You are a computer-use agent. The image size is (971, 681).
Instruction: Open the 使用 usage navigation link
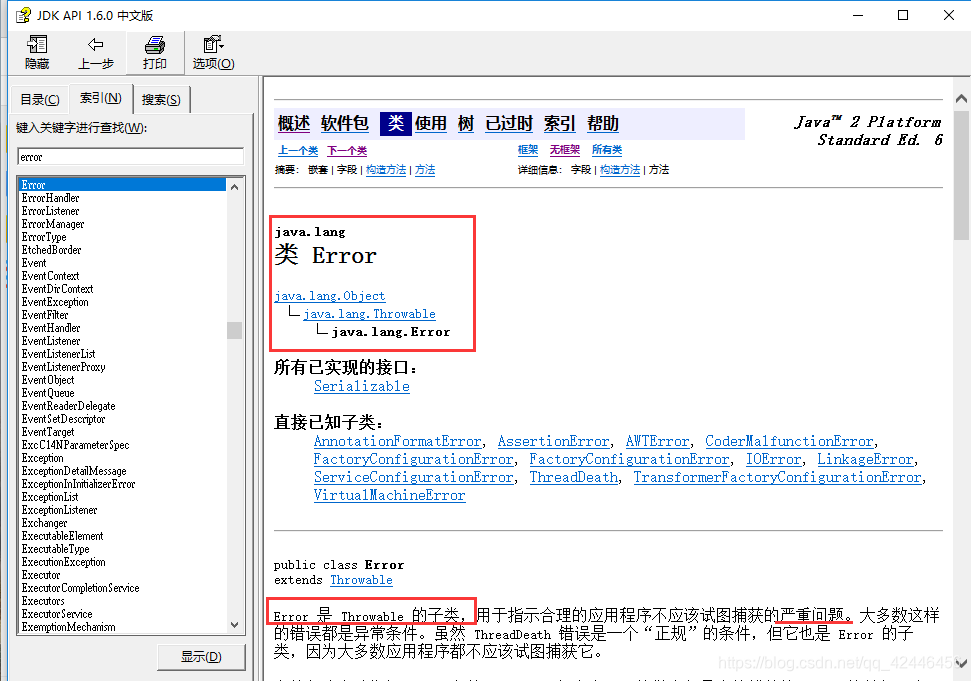click(430, 123)
